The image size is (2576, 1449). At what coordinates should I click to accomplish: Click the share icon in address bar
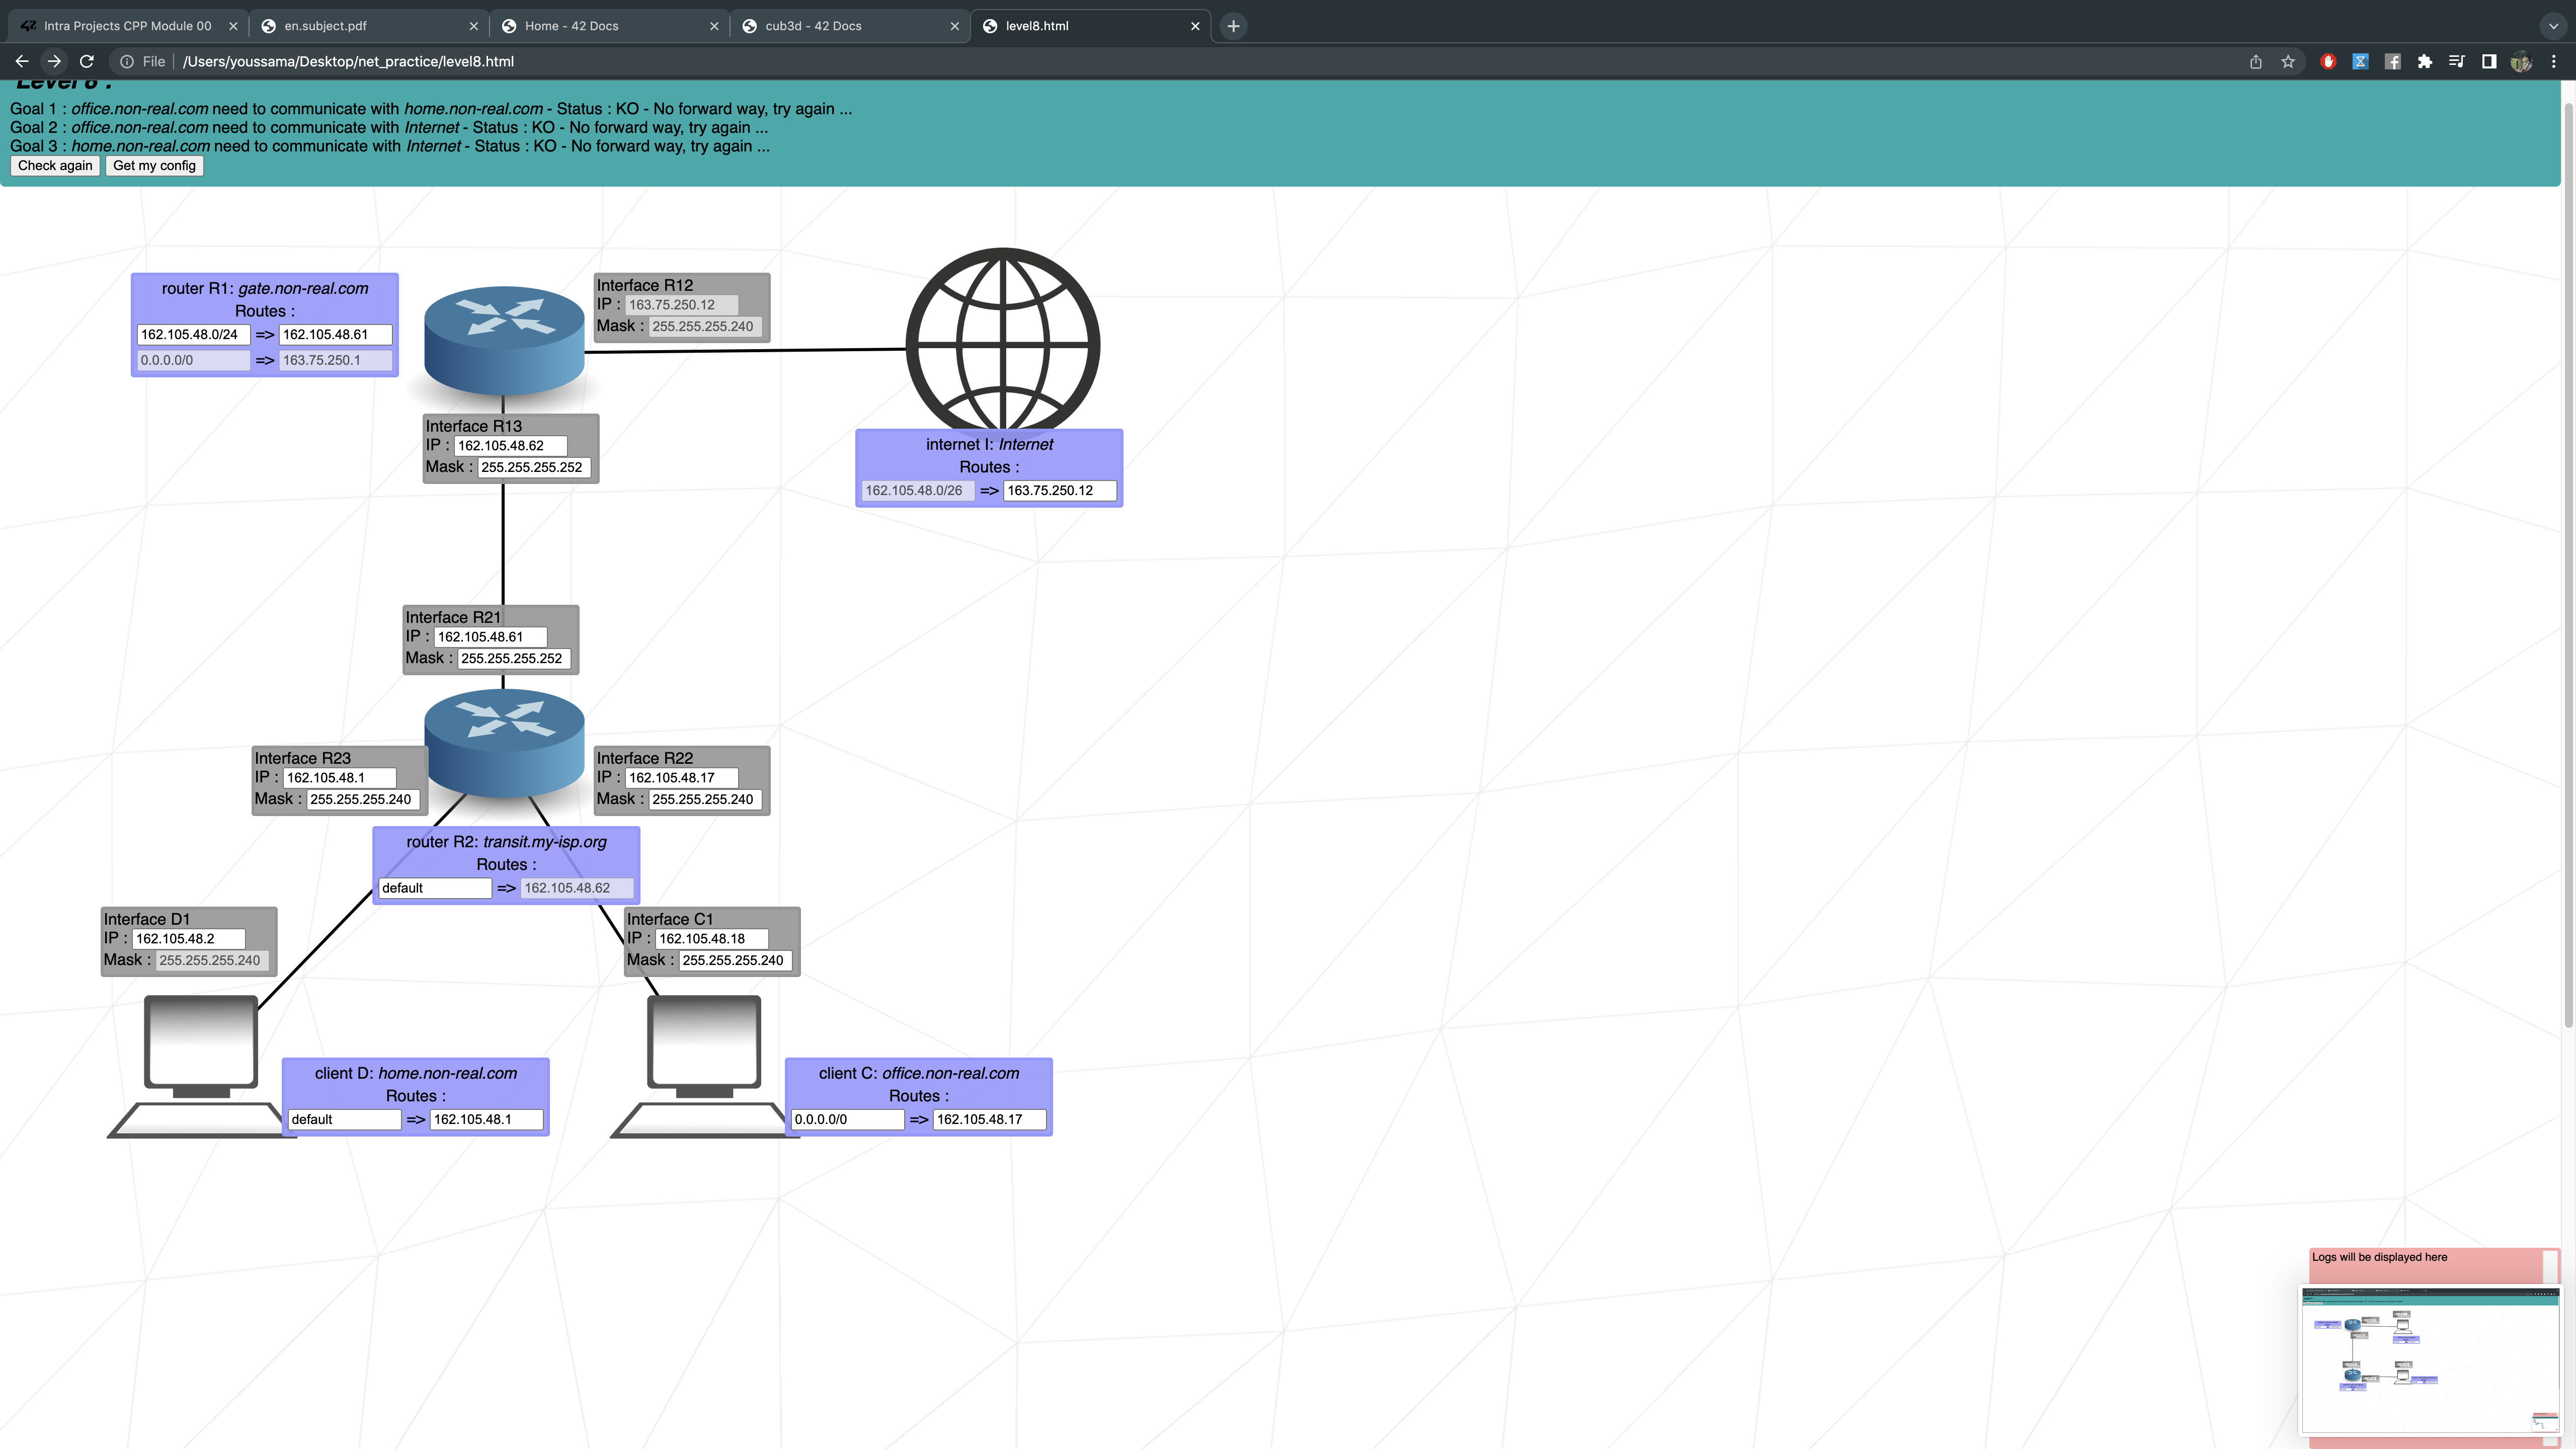[2256, 61]
